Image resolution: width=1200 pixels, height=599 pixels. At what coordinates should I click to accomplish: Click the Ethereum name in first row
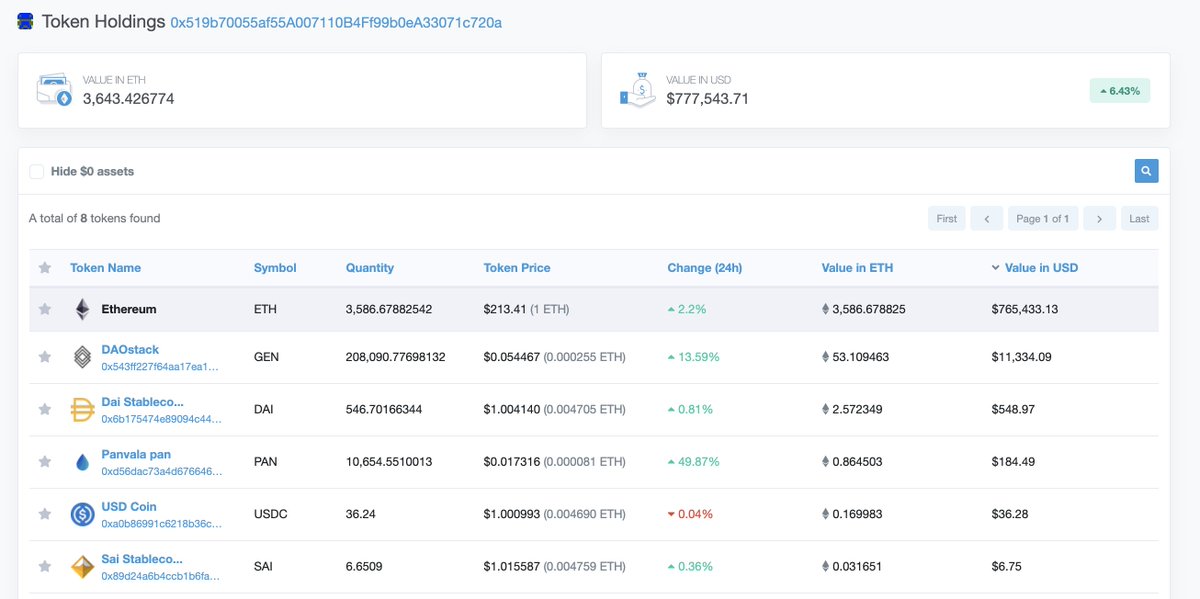pyautogui.click(x=129, y=309)
